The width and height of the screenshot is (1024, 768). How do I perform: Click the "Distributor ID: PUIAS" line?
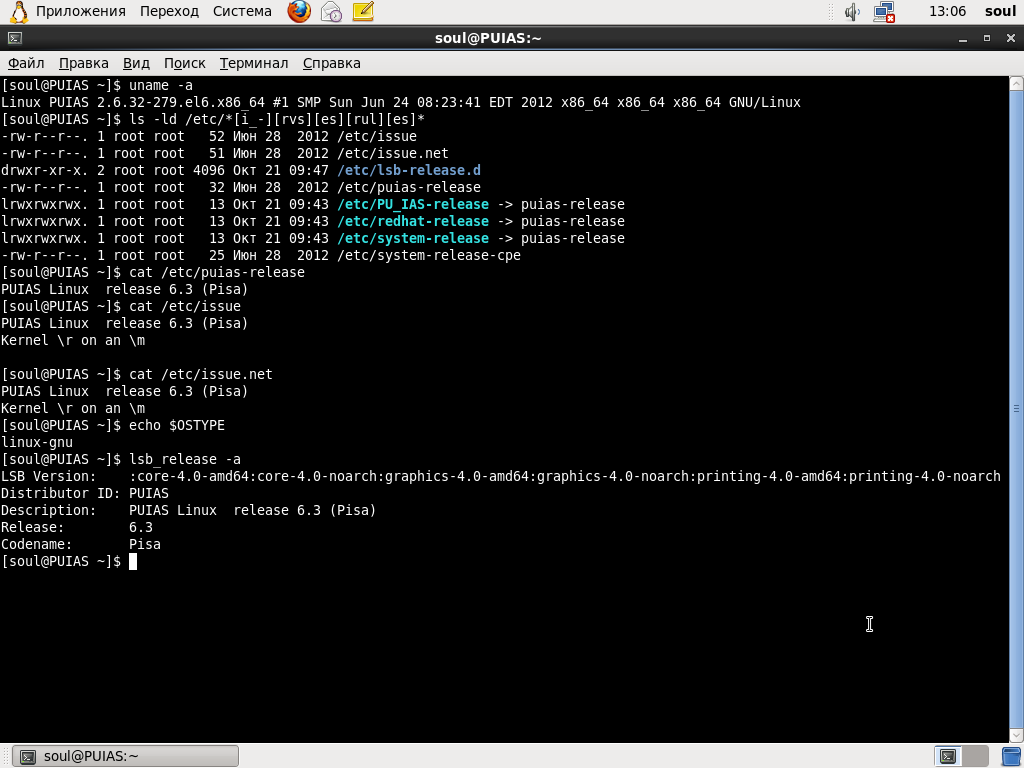point(85,493)
